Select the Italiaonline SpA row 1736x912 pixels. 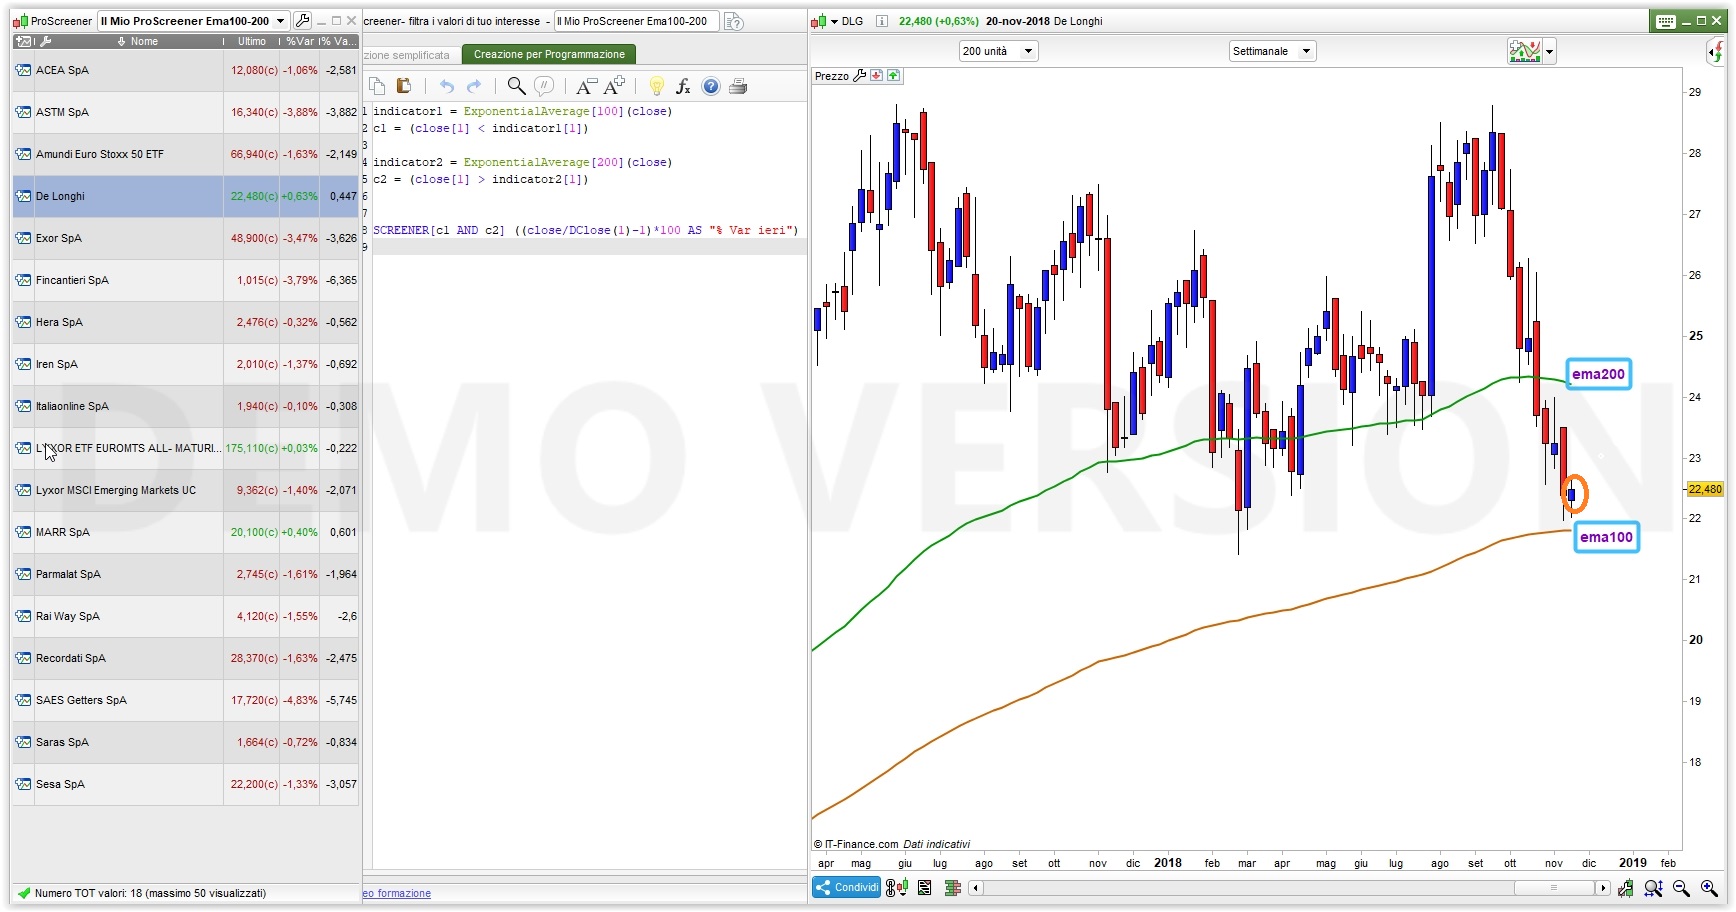(186, 406)
